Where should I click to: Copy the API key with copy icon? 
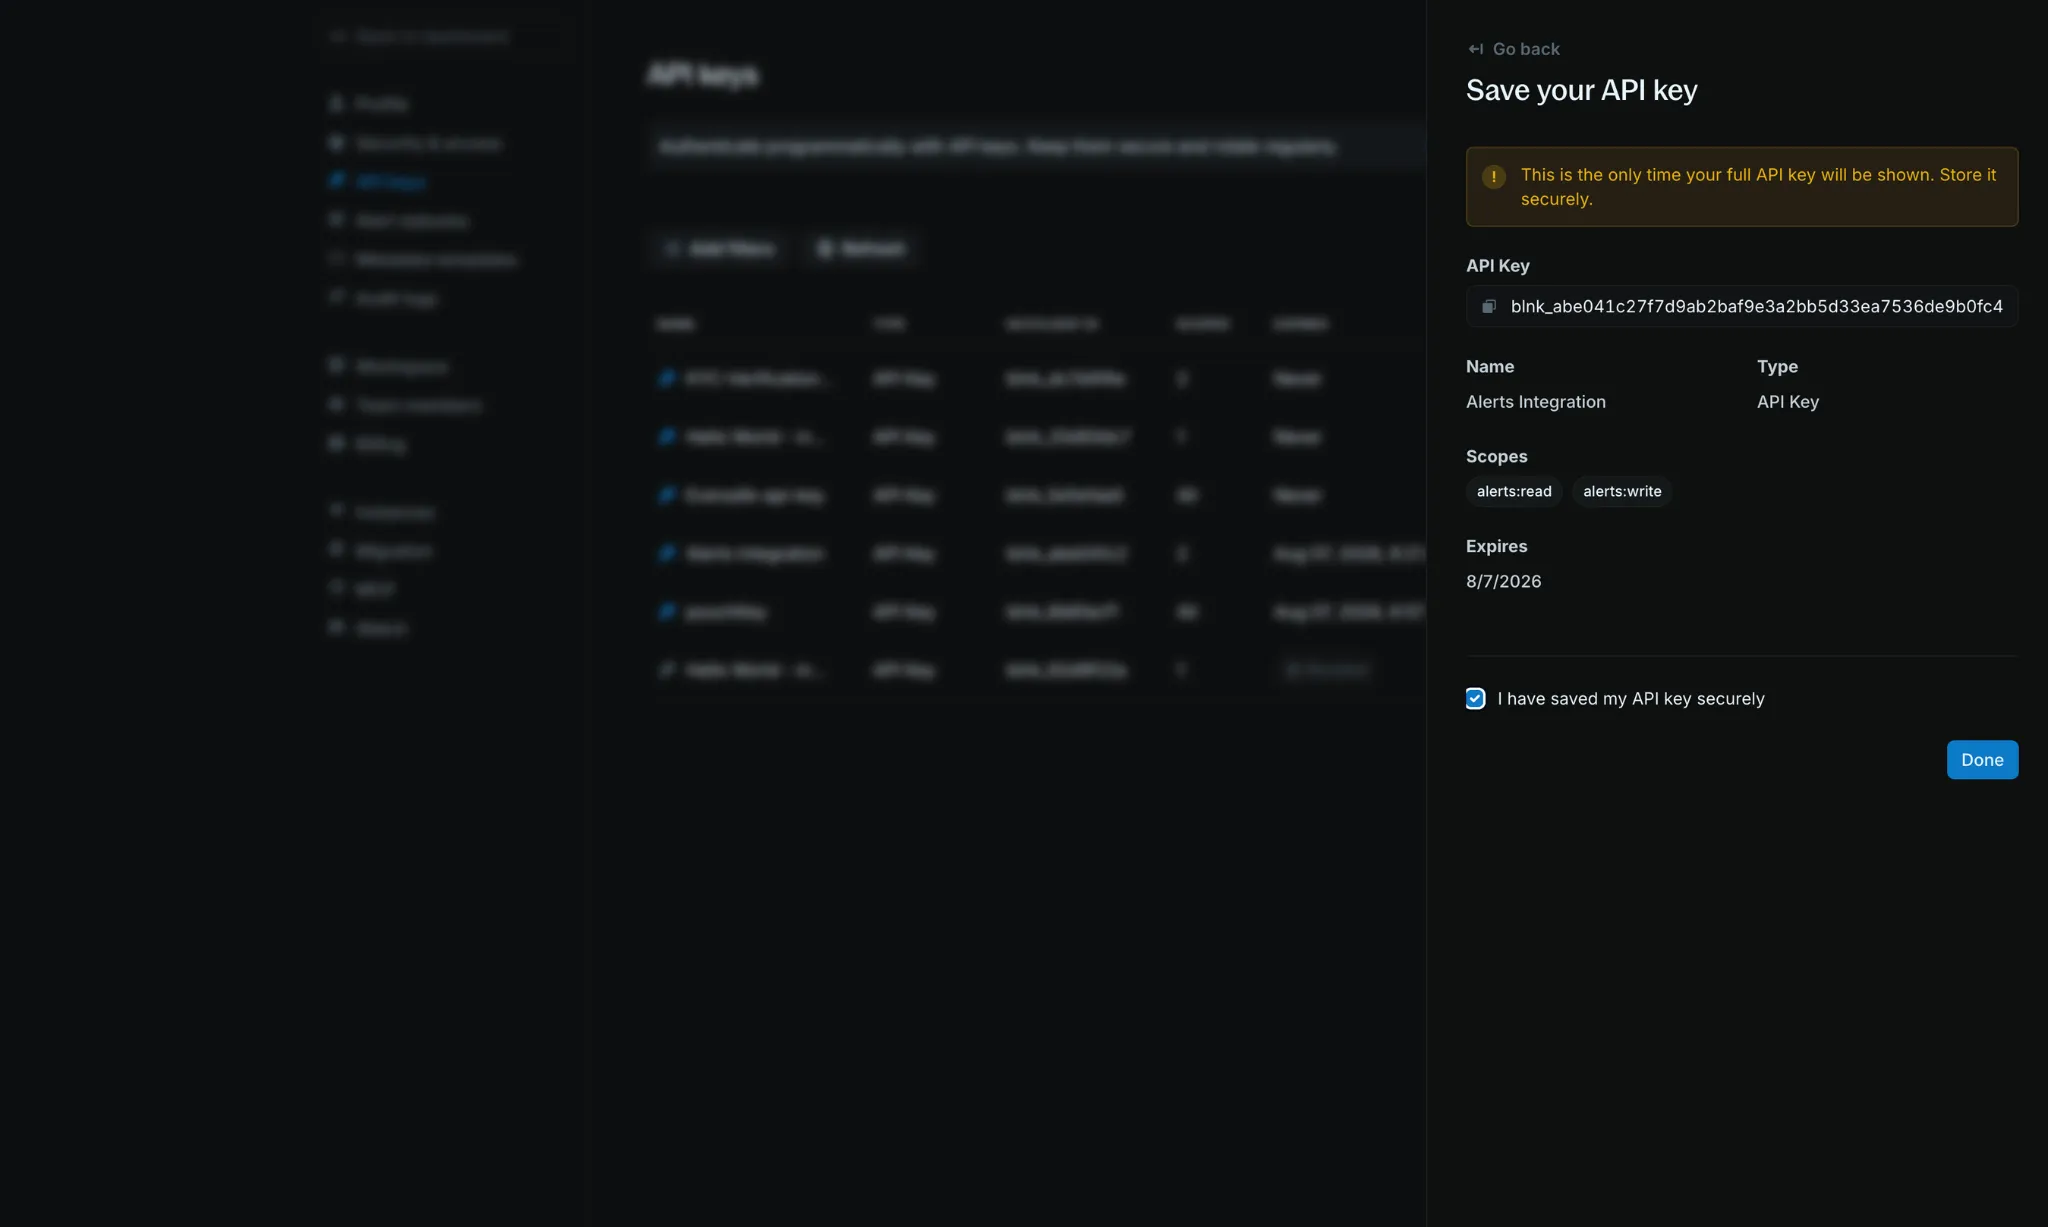tap(1488, 306)
